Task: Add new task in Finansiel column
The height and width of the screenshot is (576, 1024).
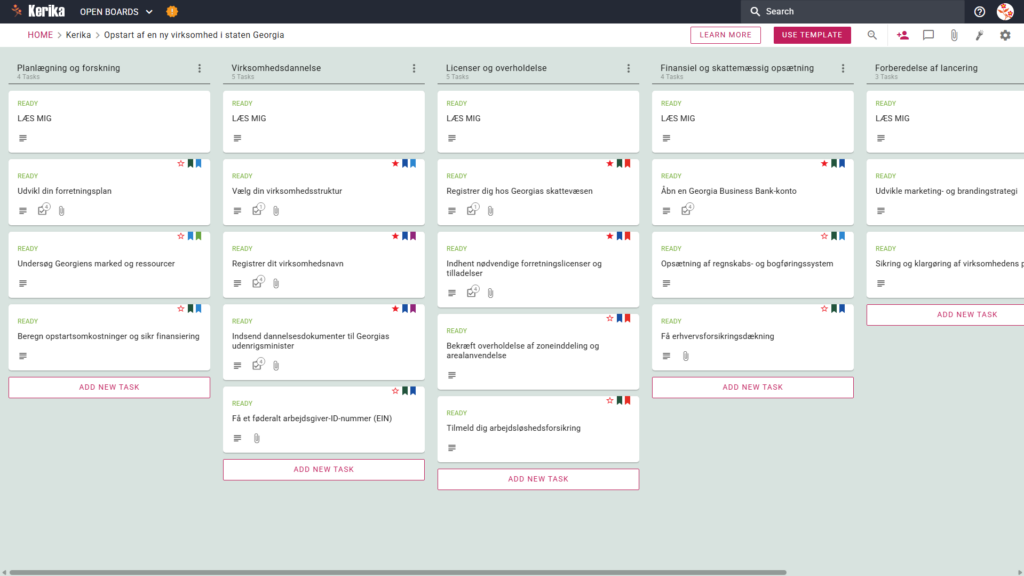Action: tap(752, 387)
